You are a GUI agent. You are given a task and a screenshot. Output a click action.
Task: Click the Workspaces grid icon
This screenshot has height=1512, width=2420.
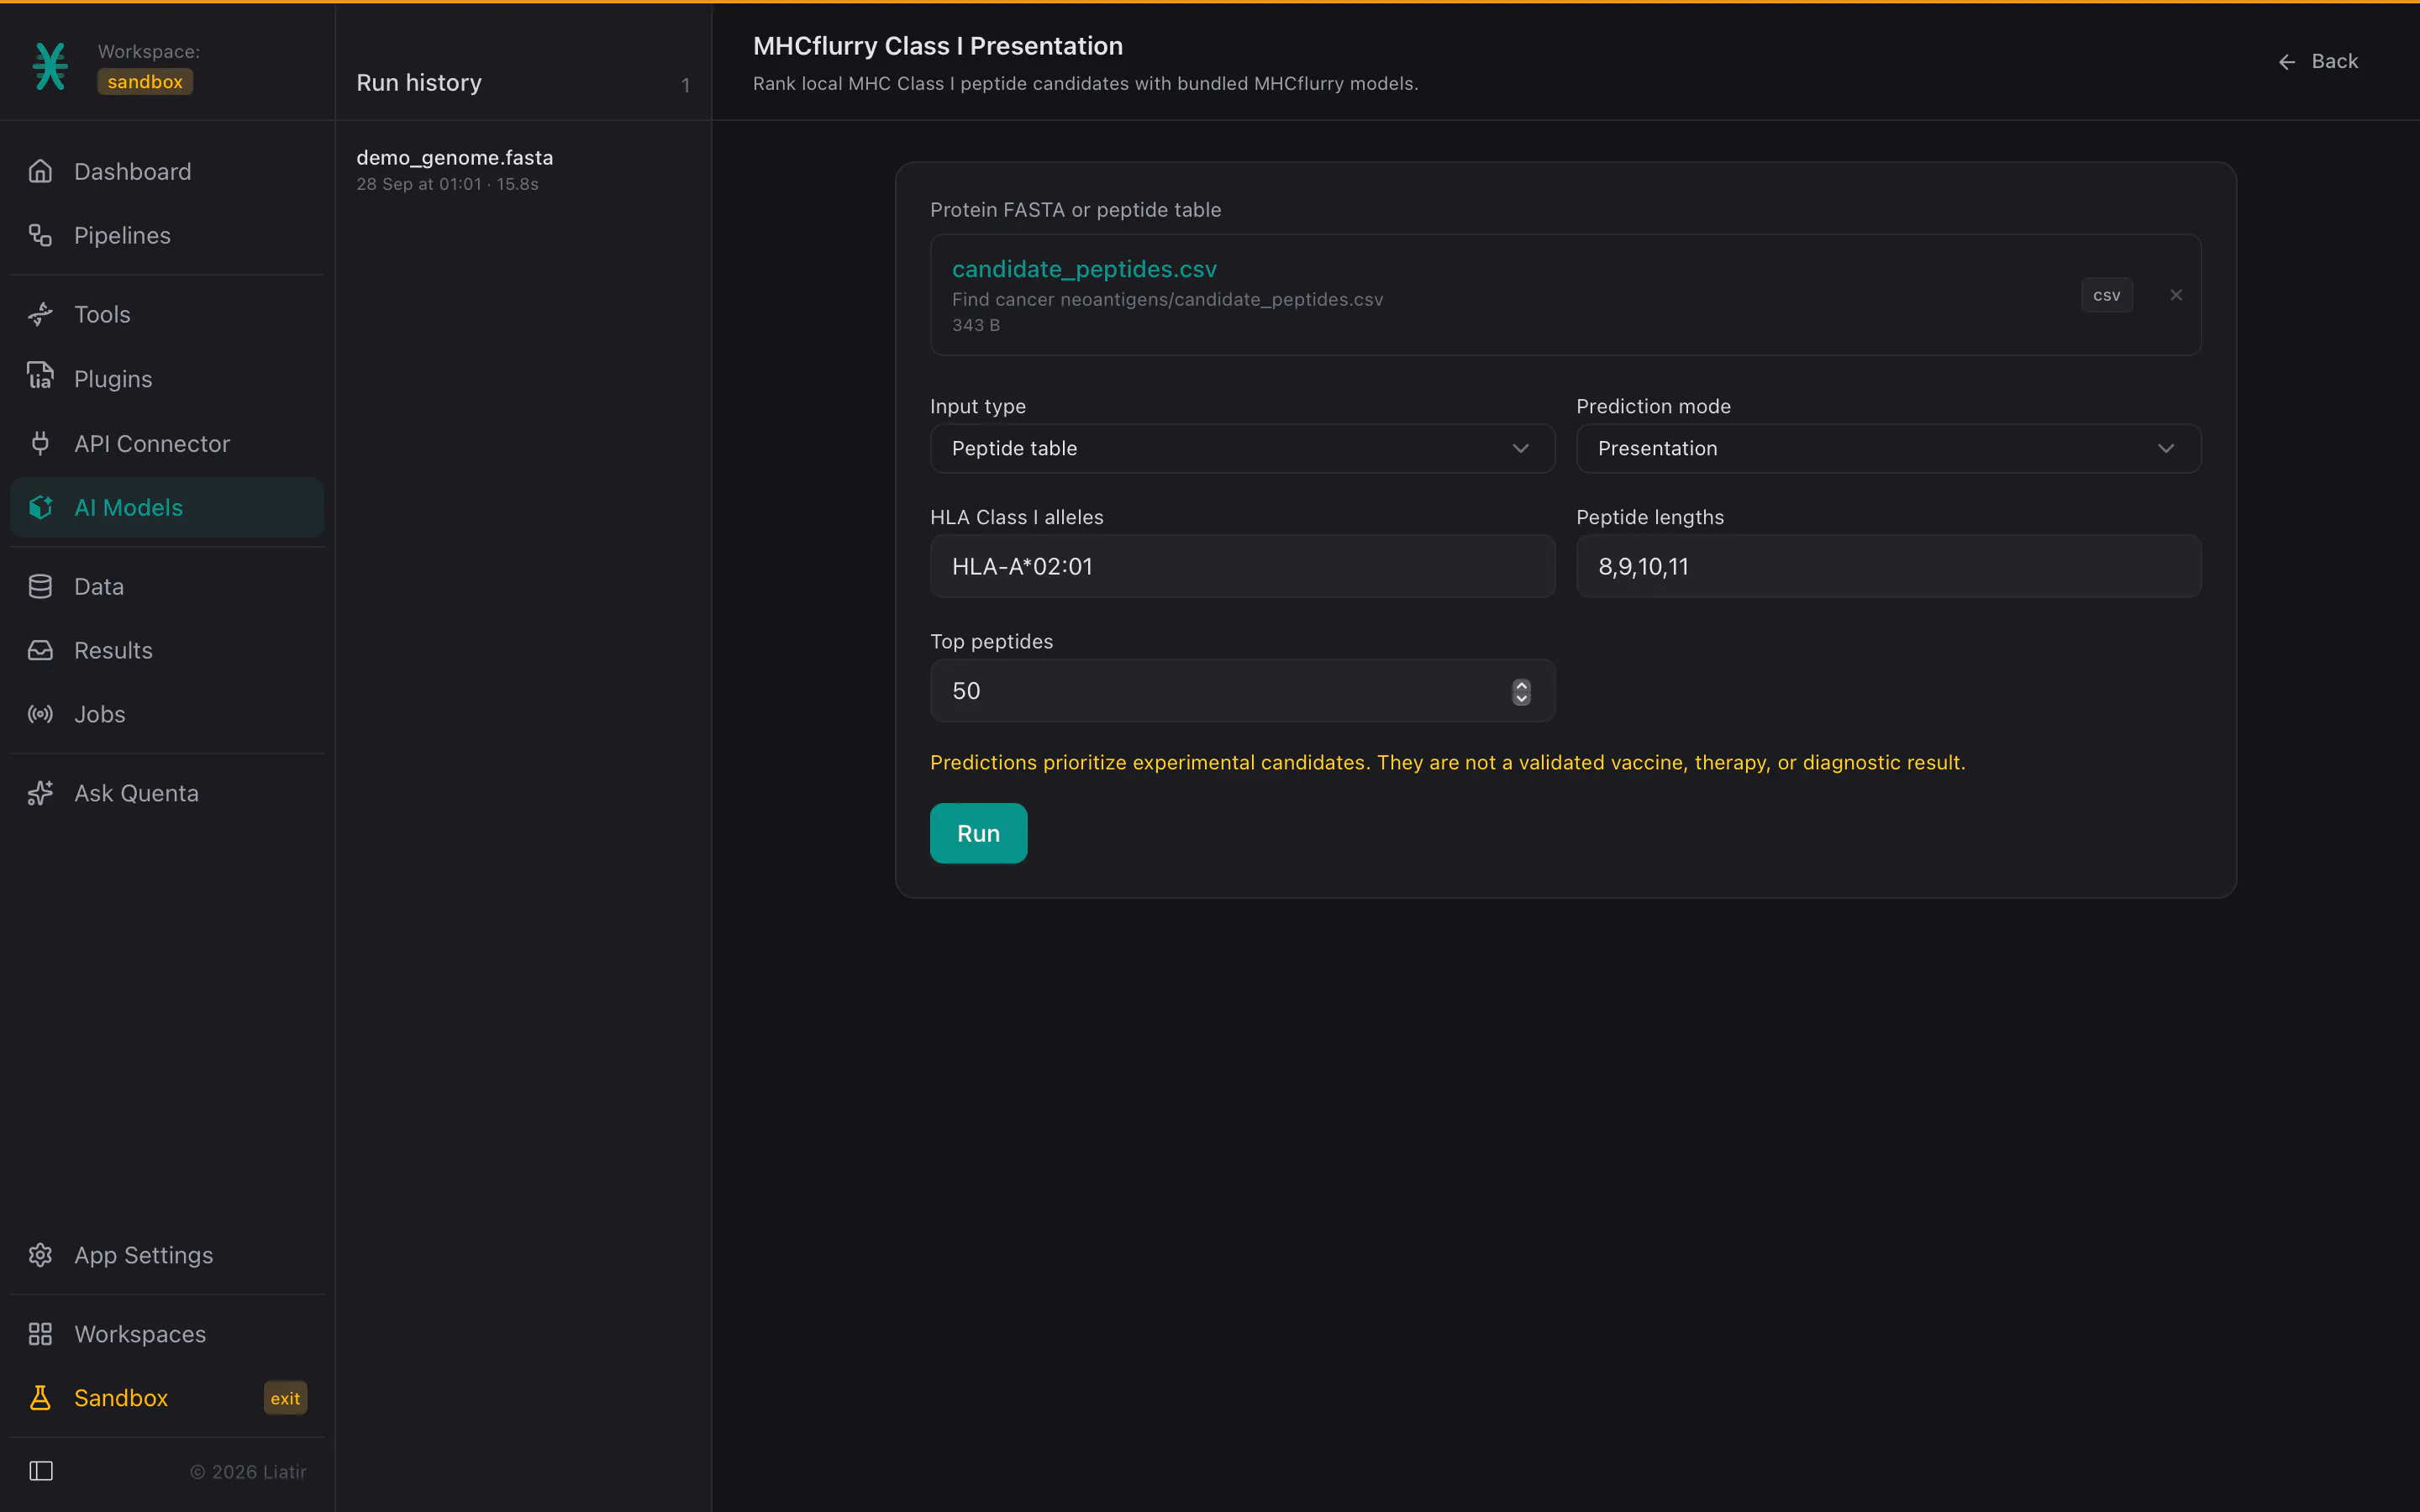[x=40, y=1334]
